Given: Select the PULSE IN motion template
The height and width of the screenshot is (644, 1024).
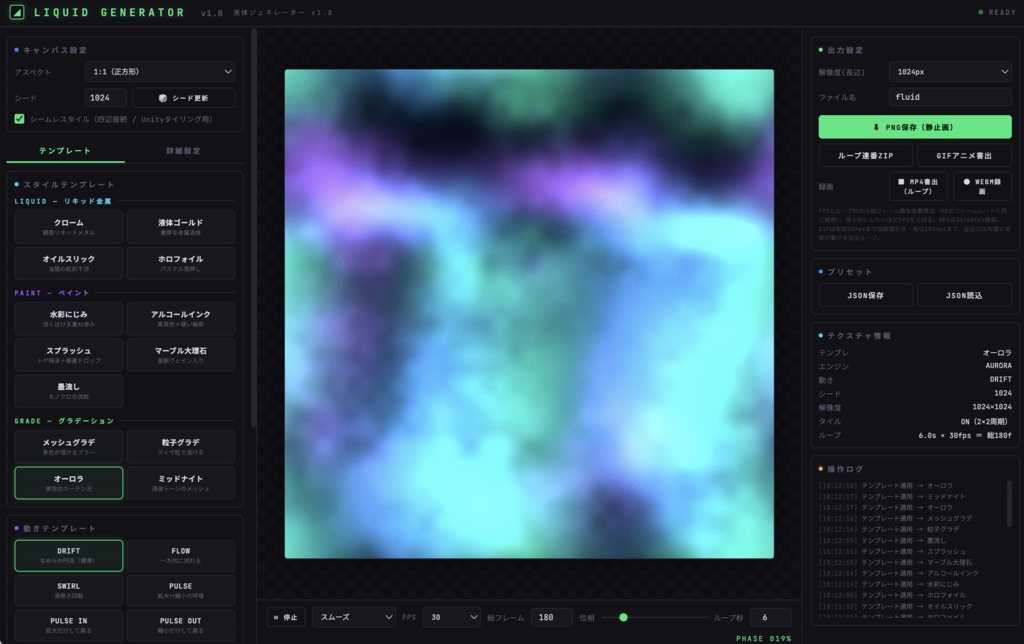Looking at the screenshot, I should click(69, 625).
